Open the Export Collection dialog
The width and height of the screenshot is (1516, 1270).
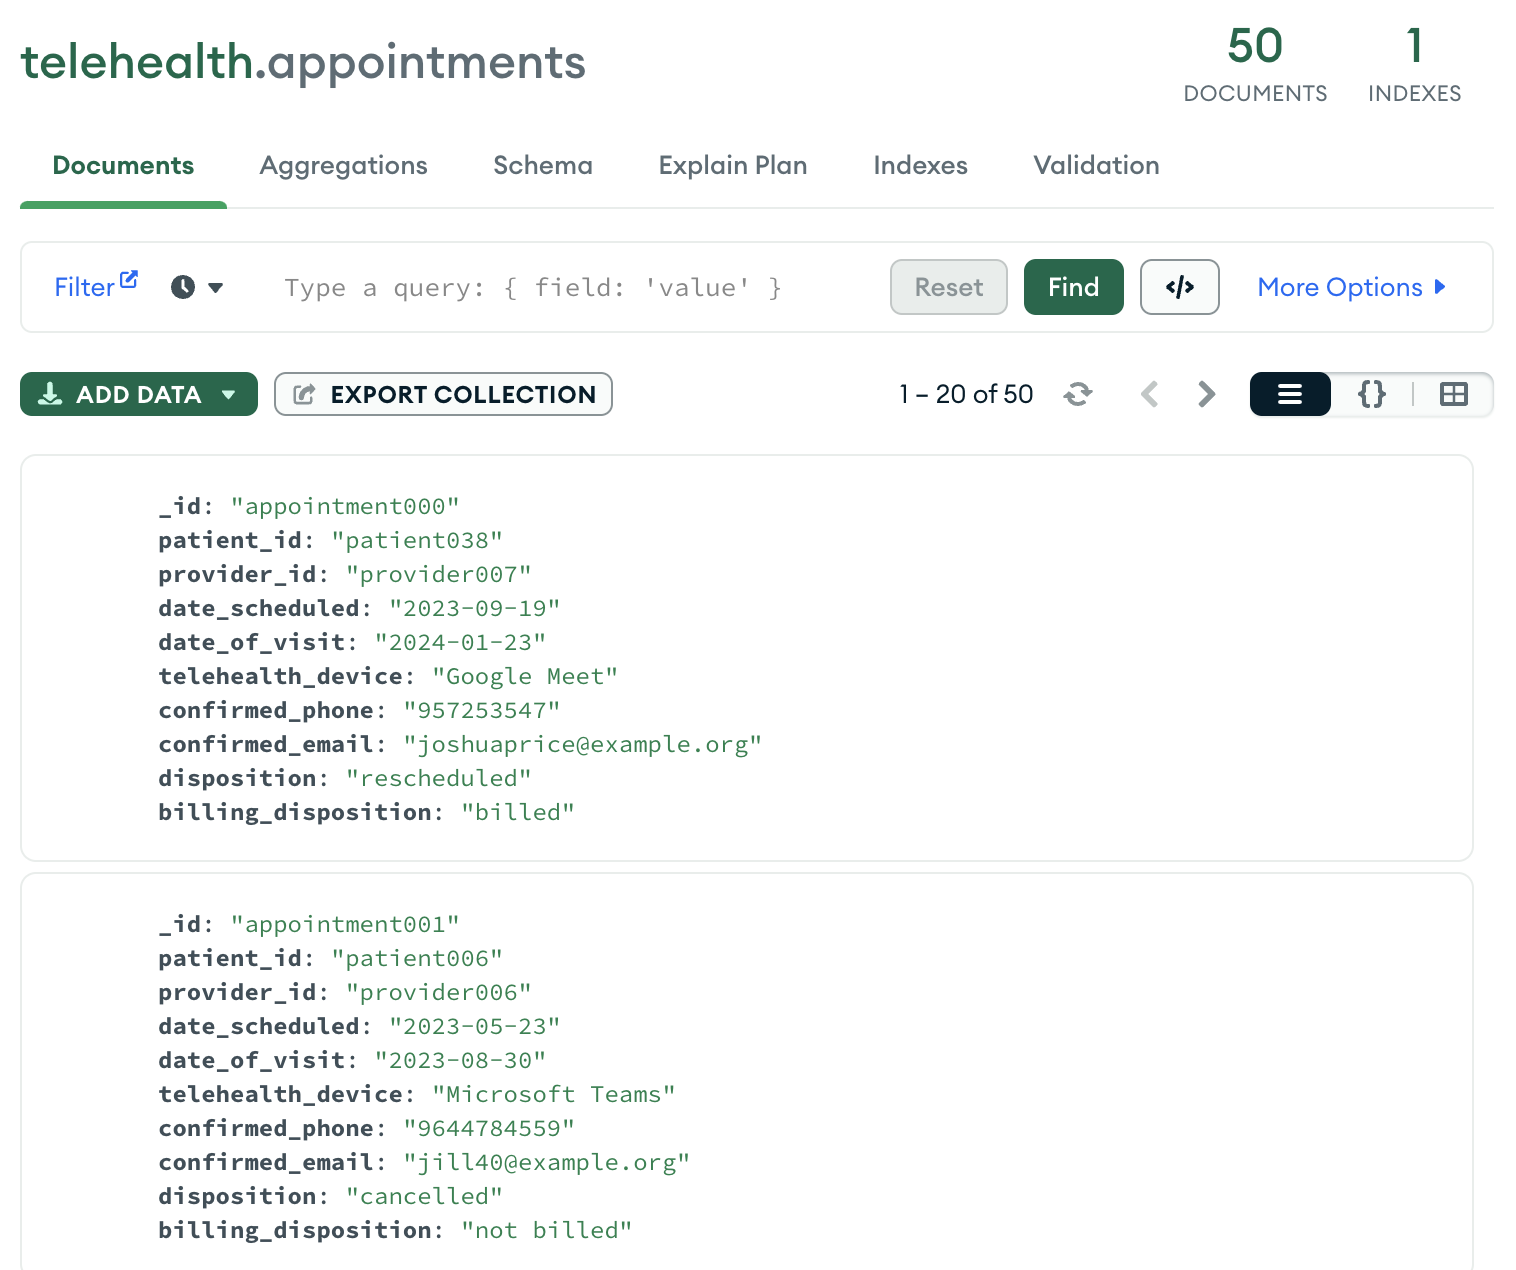[443, 394]
